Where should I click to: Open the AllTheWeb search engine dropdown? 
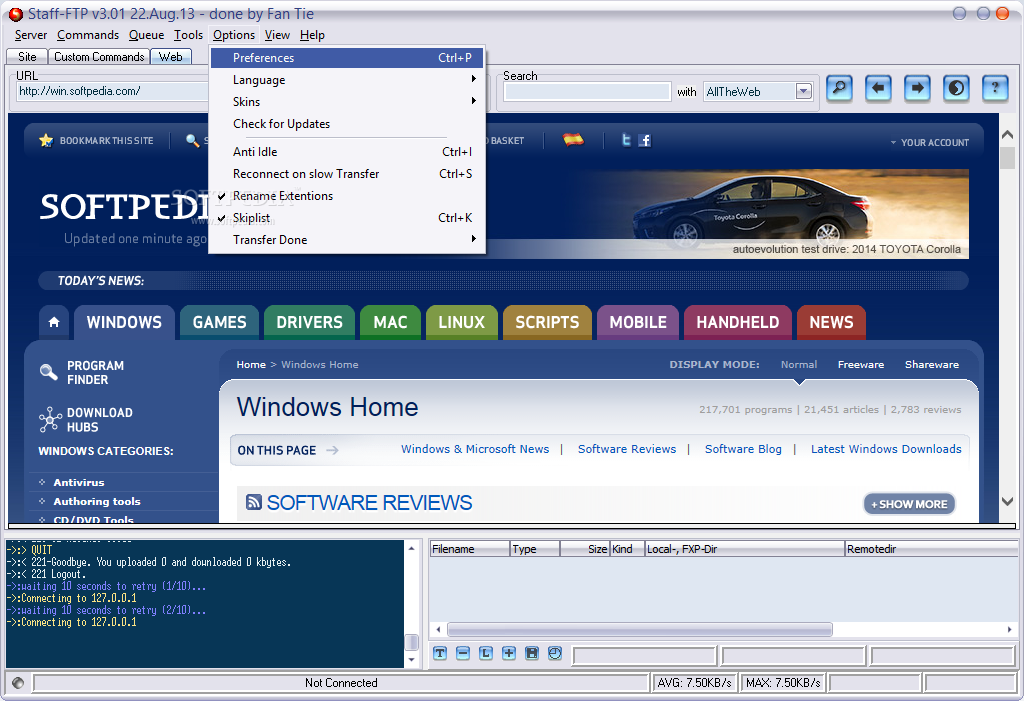point(804,91)
